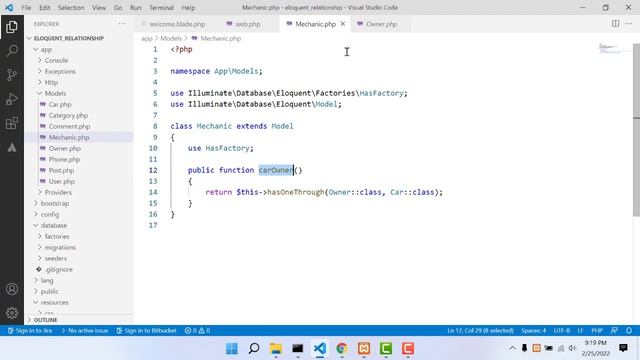Open the green Camtasia taskbar icon
This screenshot has height=360, width=640.
386,349
